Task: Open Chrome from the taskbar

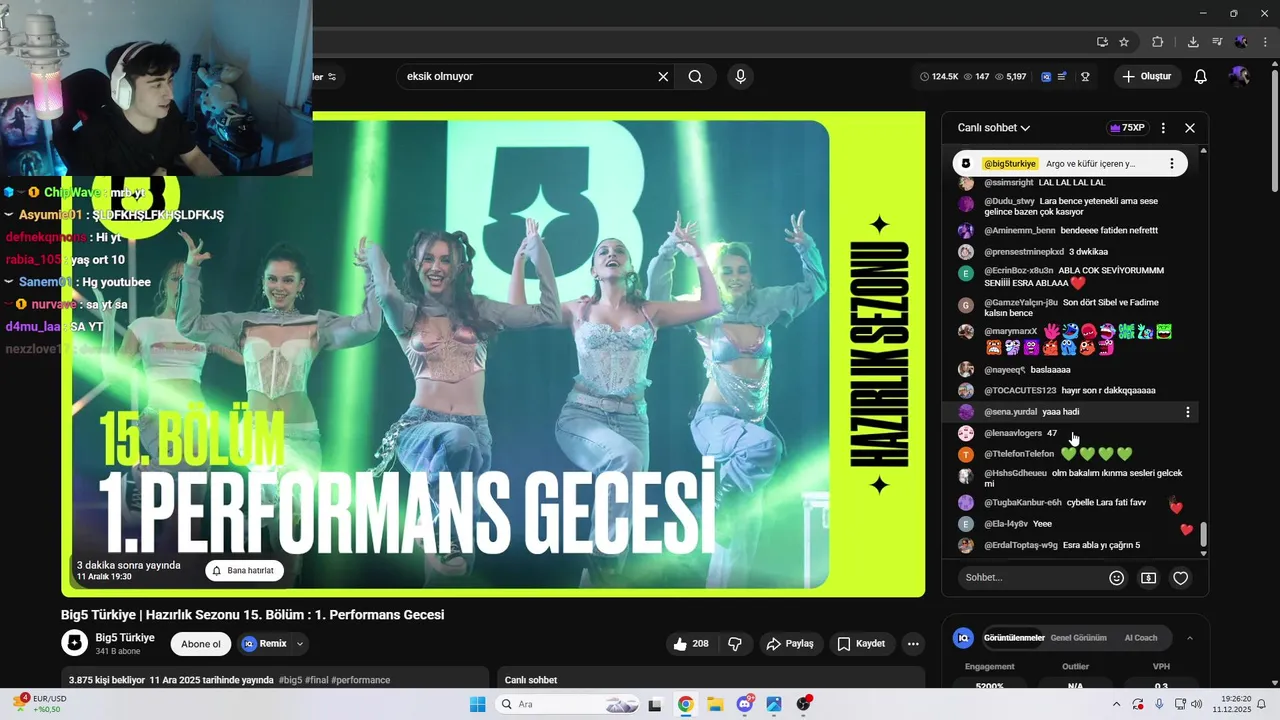Action: click(x=685, y=704)
